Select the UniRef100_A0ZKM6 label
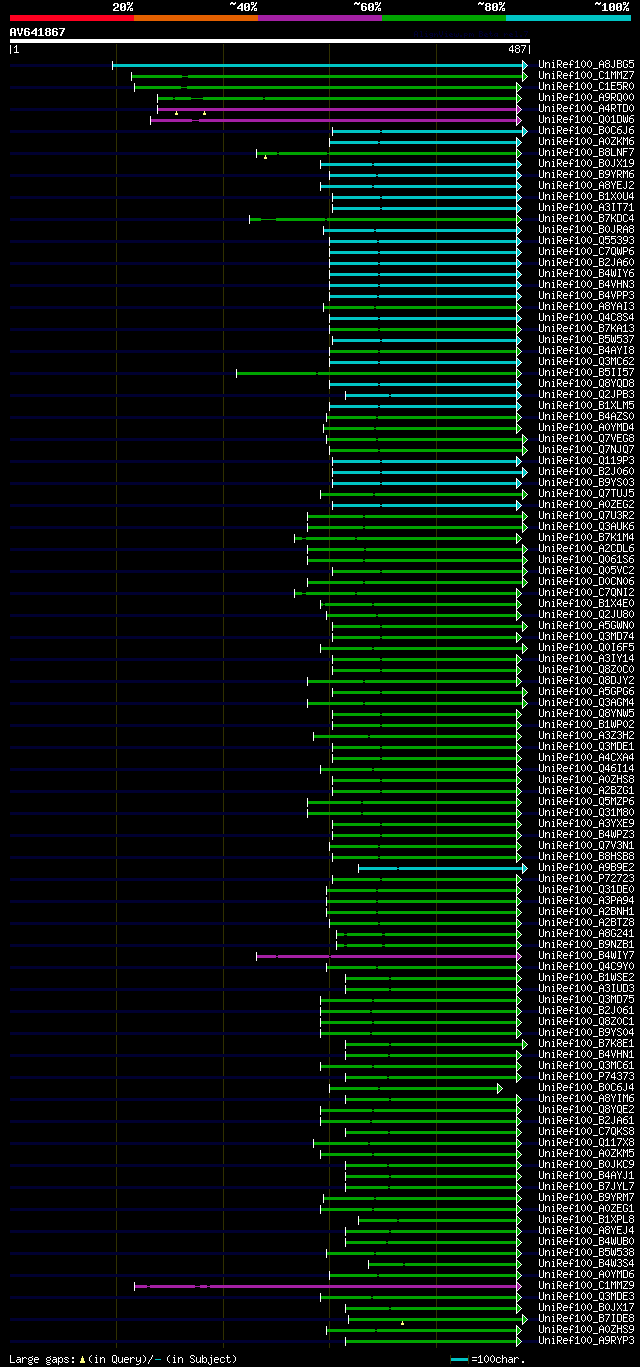The image size is (640, 1367). click(586, 142)
